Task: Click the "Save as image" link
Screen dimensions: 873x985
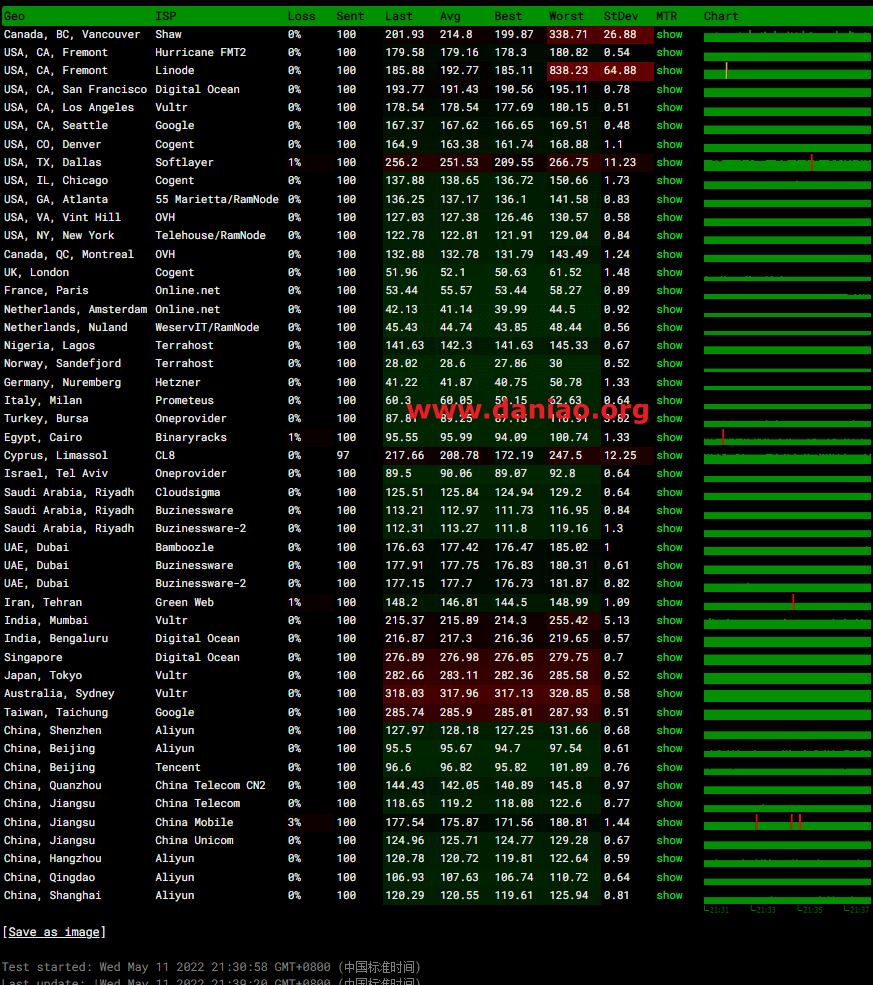Action: 55,932
